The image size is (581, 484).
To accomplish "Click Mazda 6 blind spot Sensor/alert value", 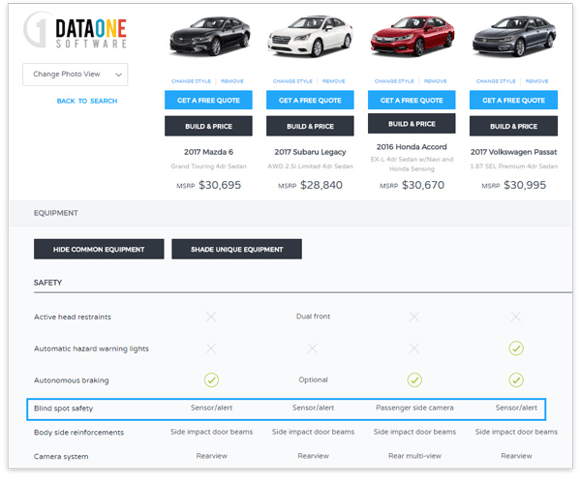I will click(212, 408).
